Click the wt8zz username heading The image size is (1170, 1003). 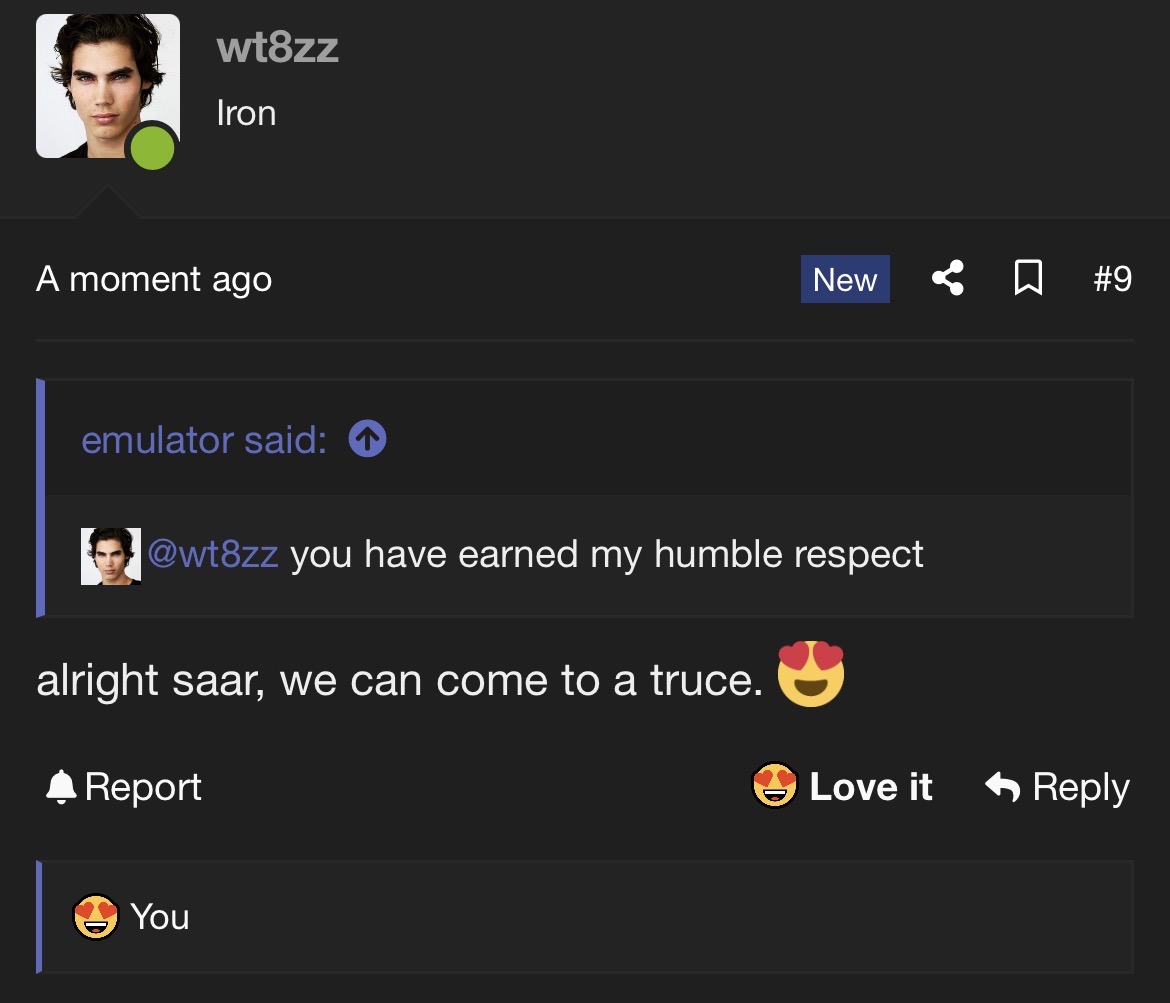(278, 48)
